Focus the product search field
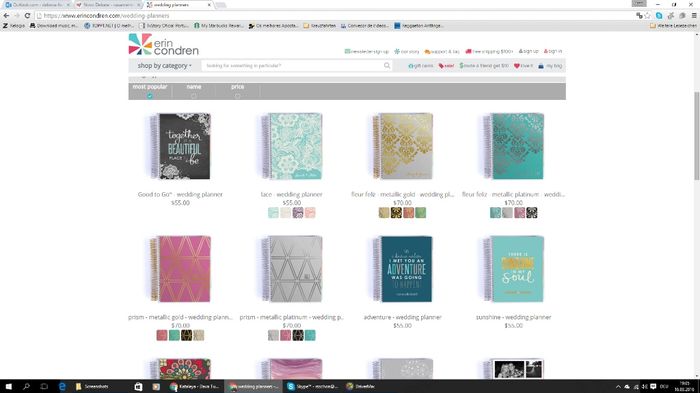Image resolution: width=700 pixels, height=393 pixels. pyautogui.click(x=292, y=66)
